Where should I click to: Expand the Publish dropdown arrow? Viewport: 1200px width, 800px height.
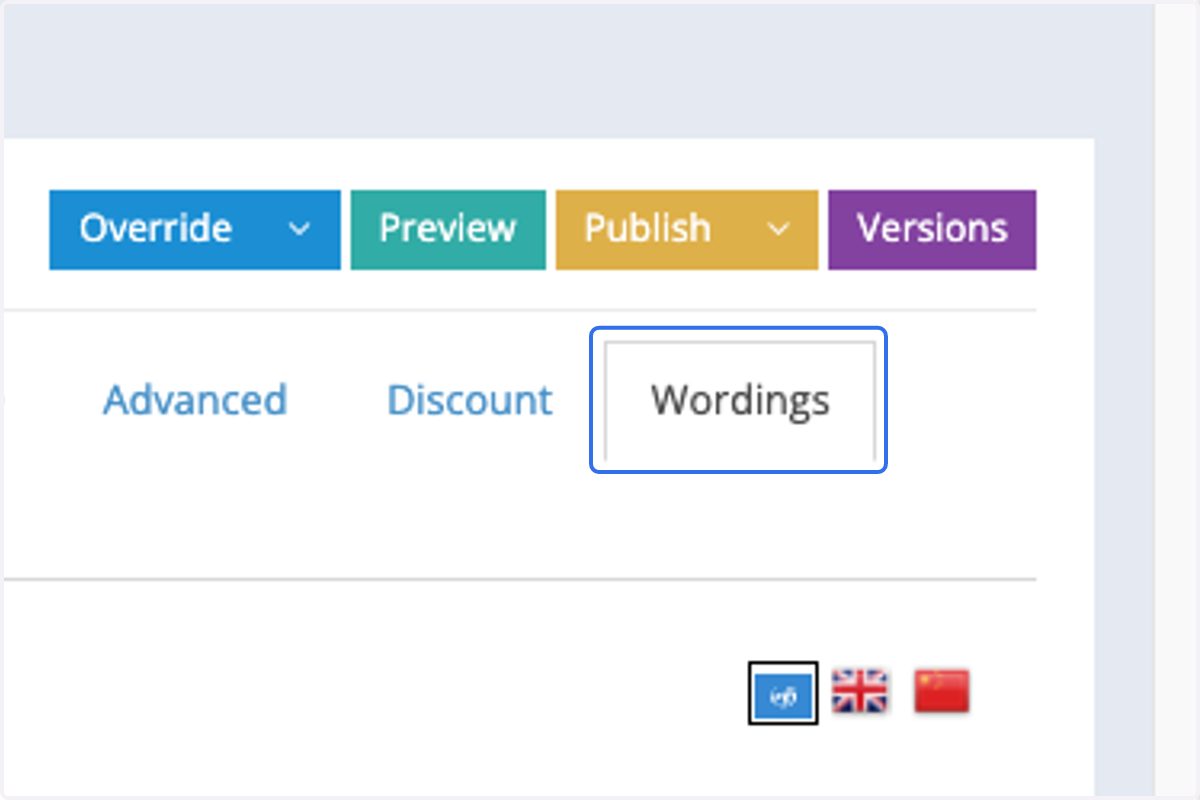pyautogui.click(x=777, y=229)
